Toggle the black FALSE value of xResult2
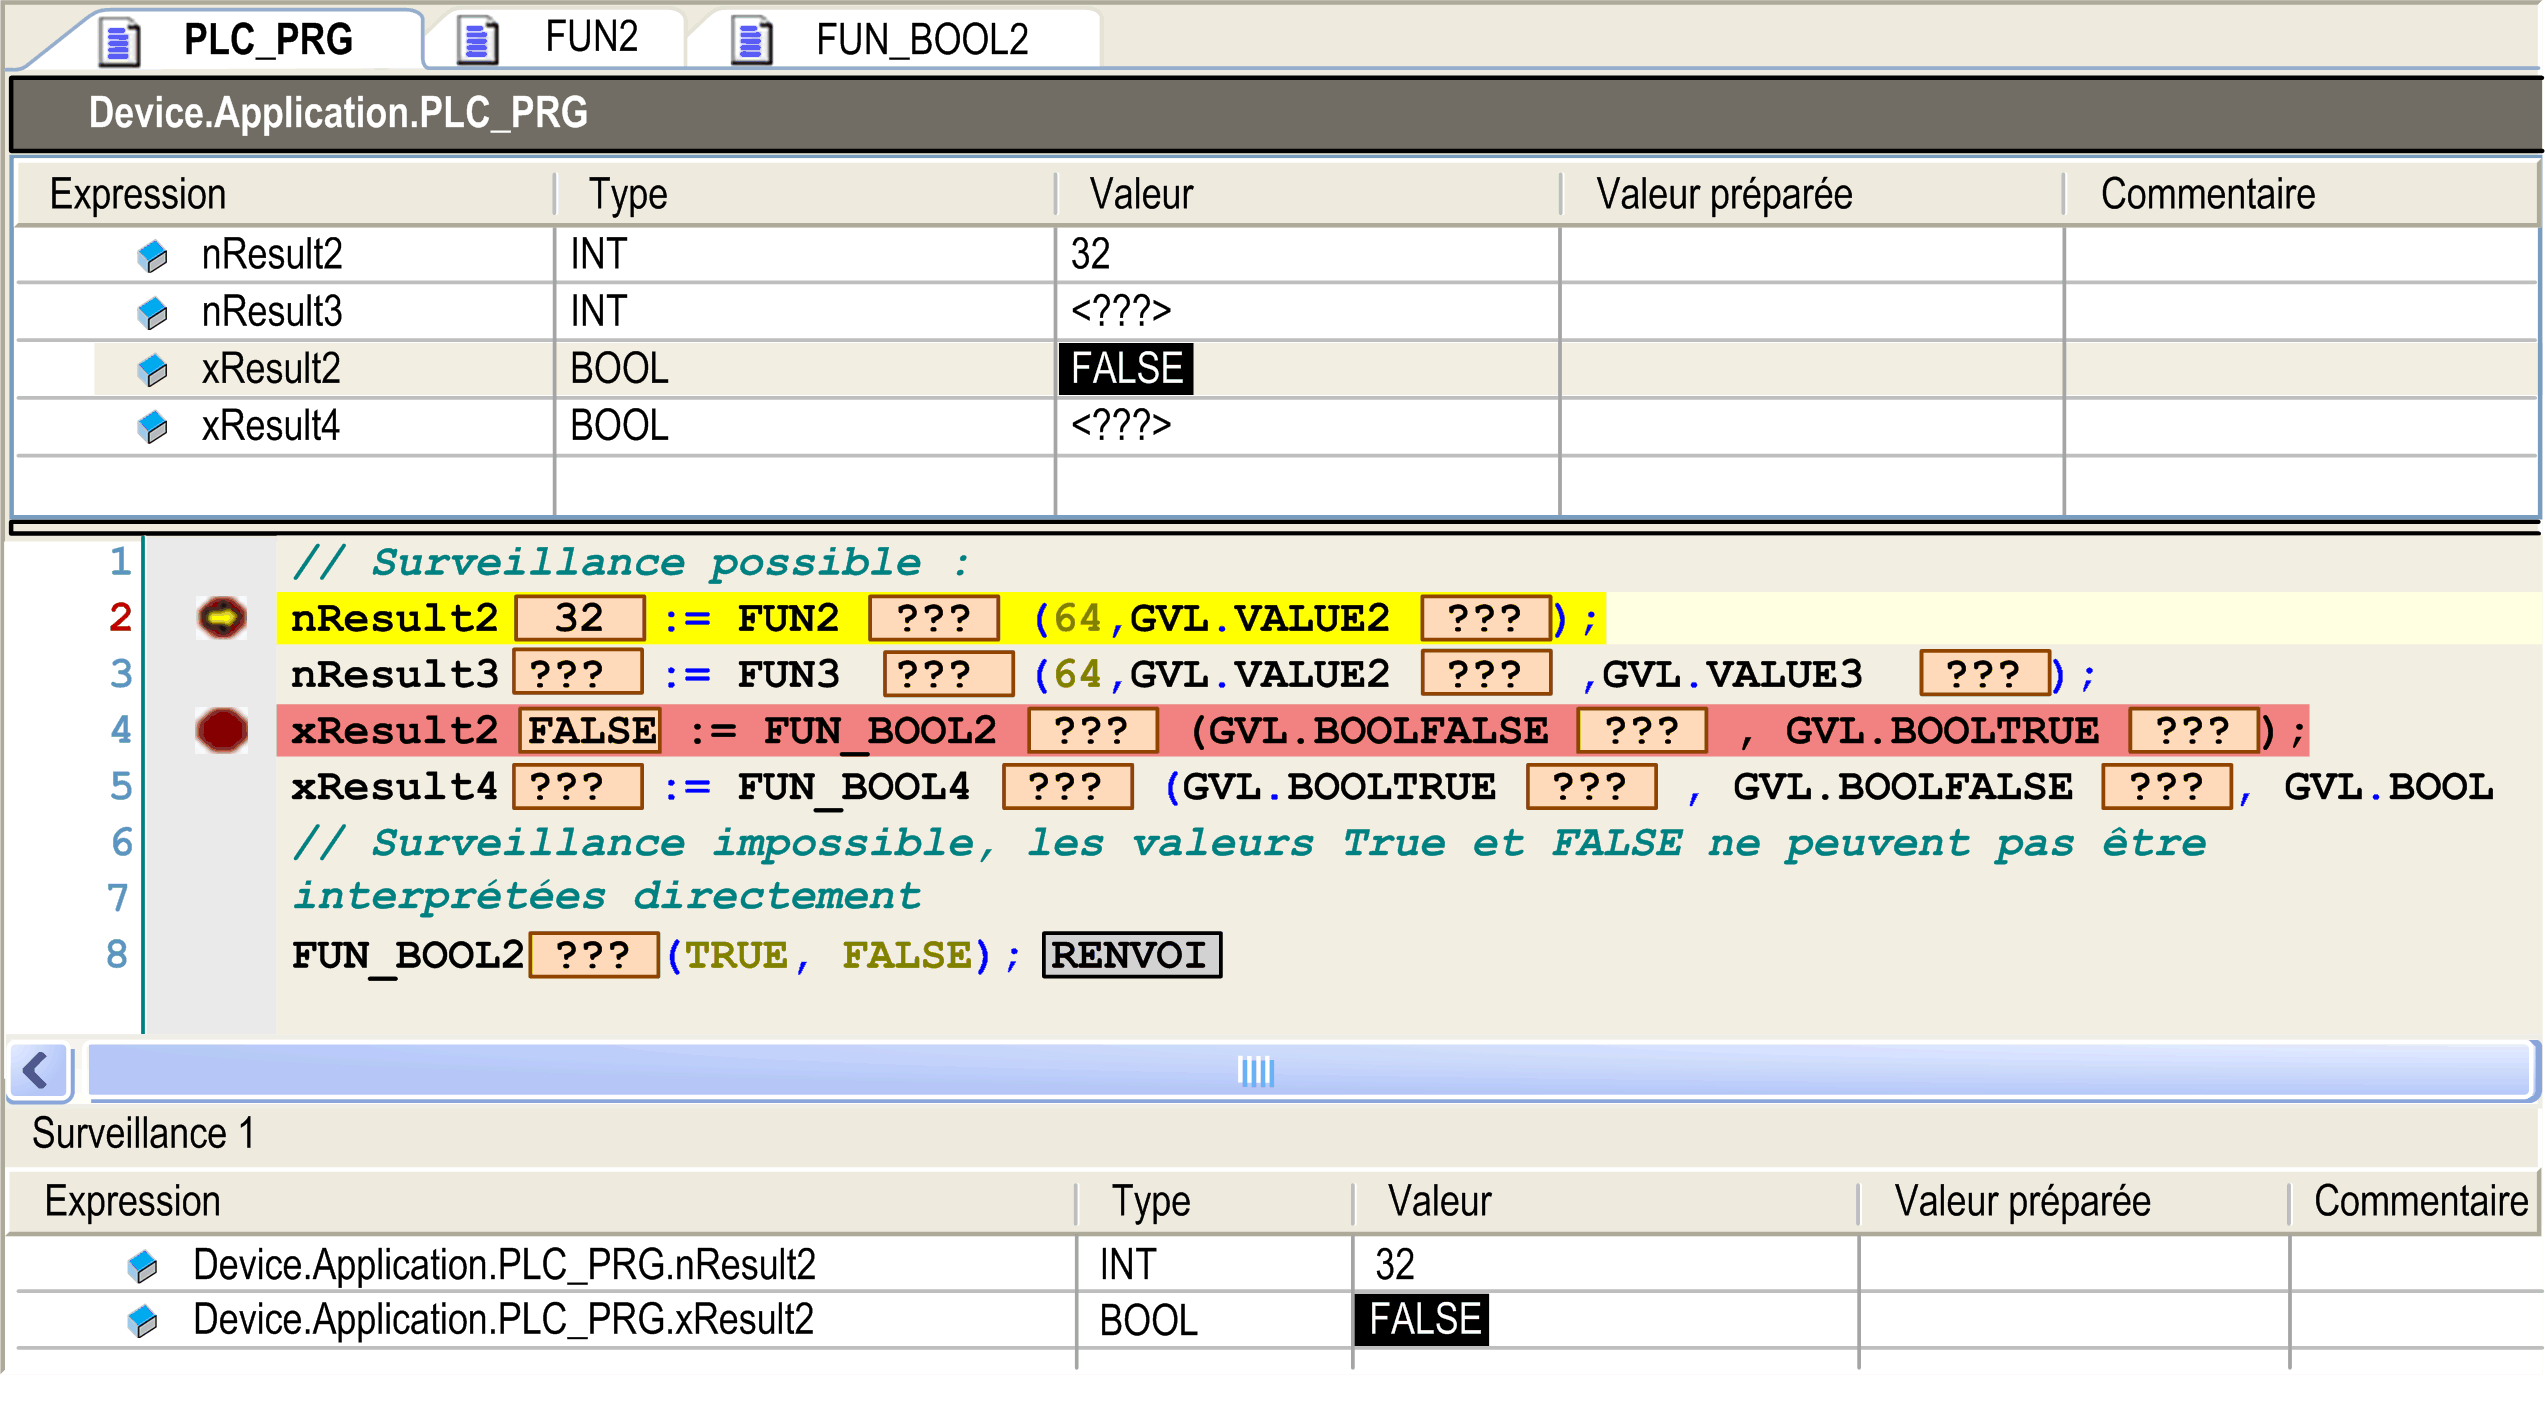Screen dimensions: 2545x1416 1125,369
